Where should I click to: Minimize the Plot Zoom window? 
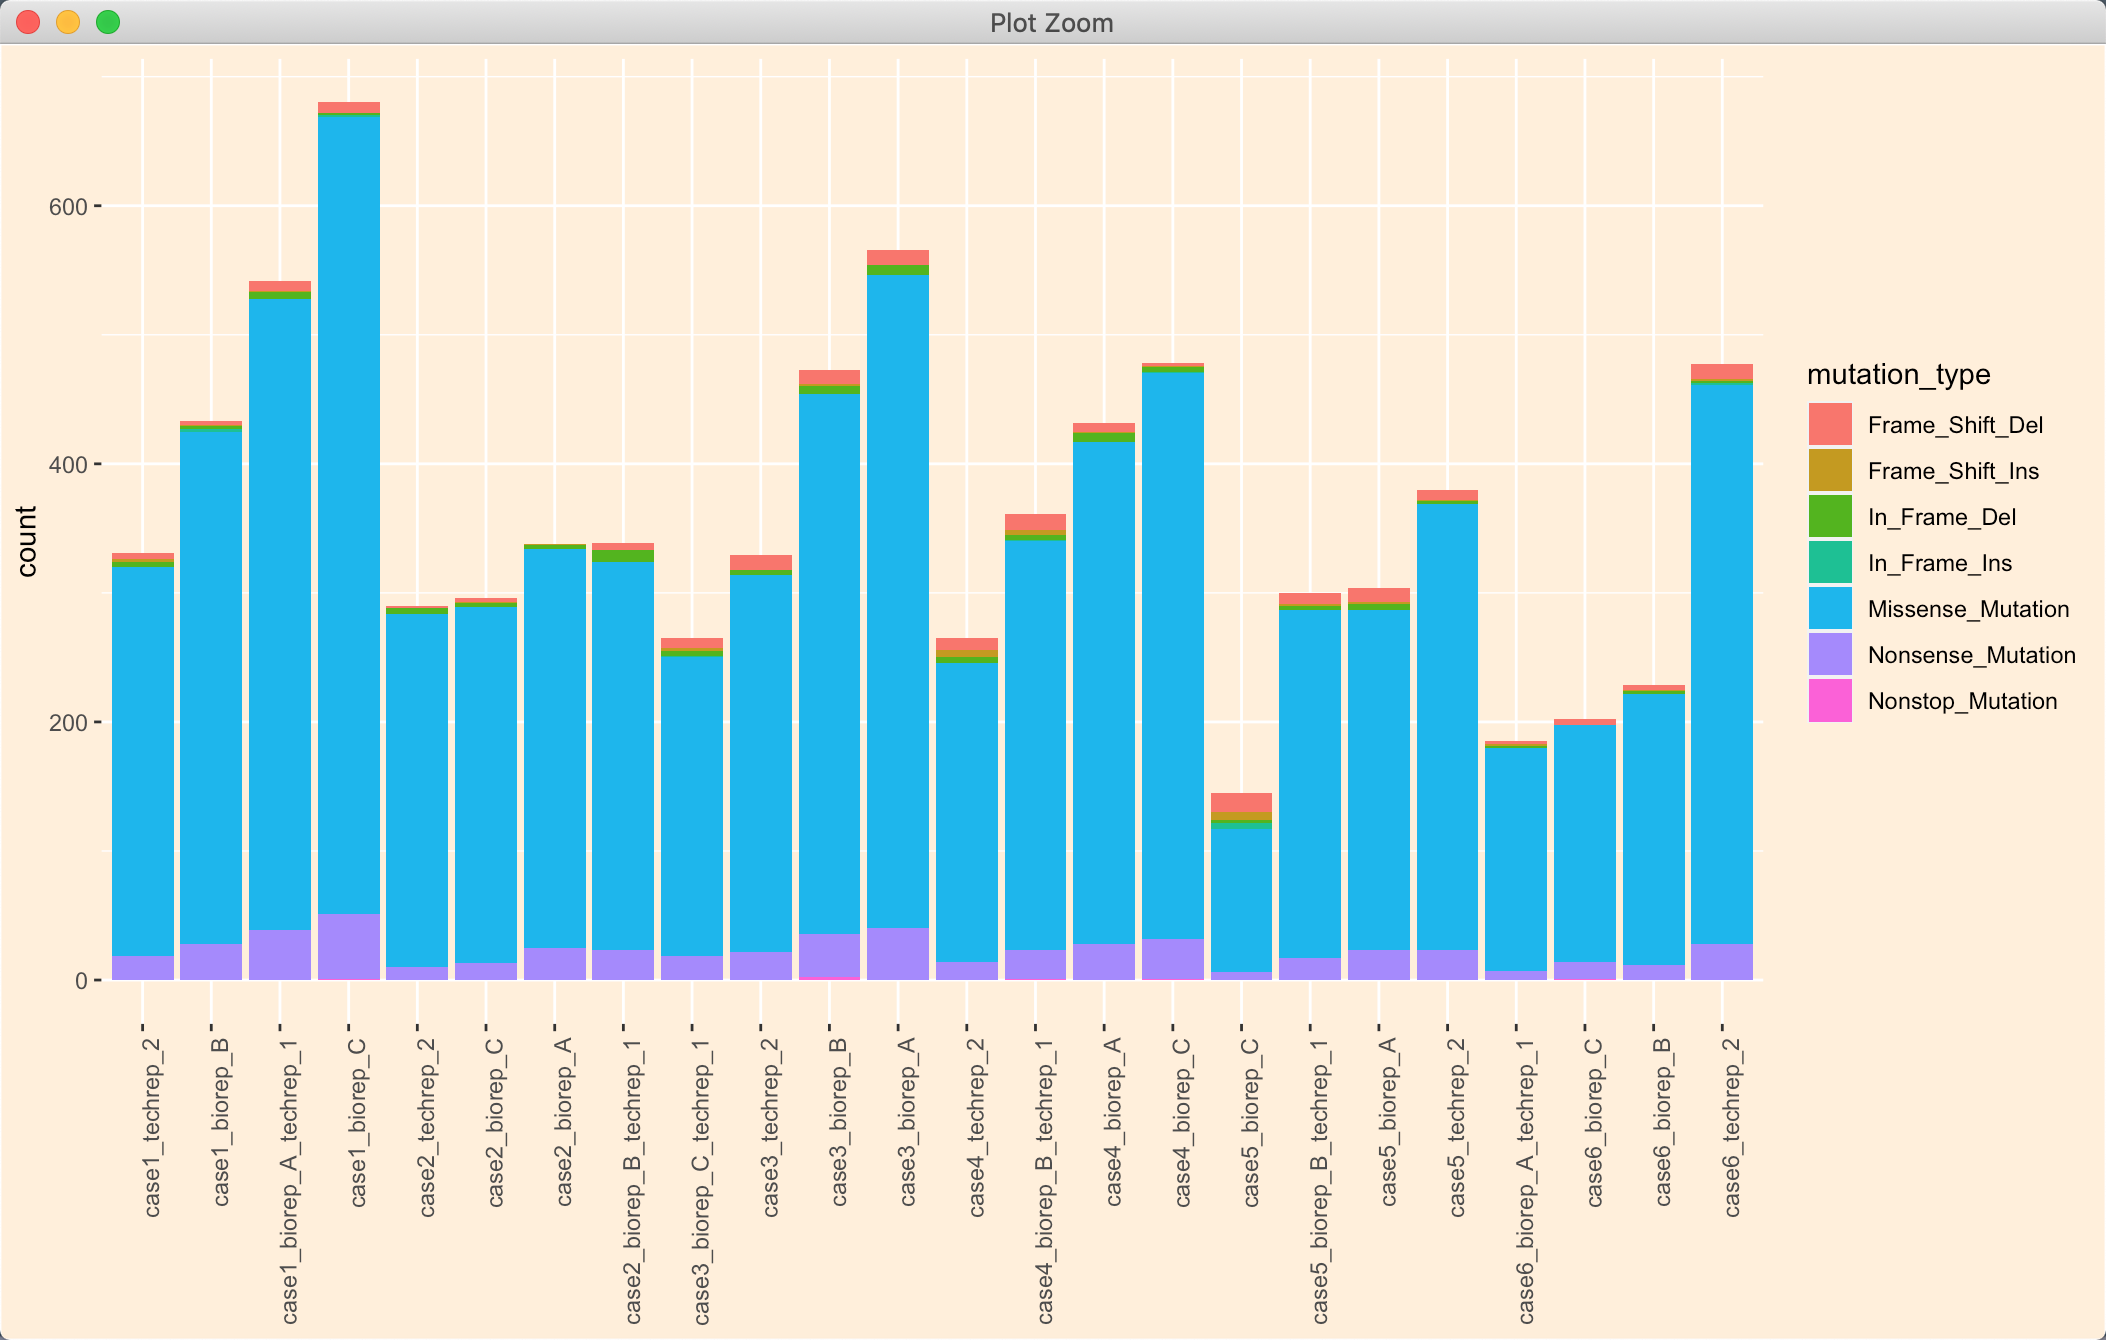(68, 22)
